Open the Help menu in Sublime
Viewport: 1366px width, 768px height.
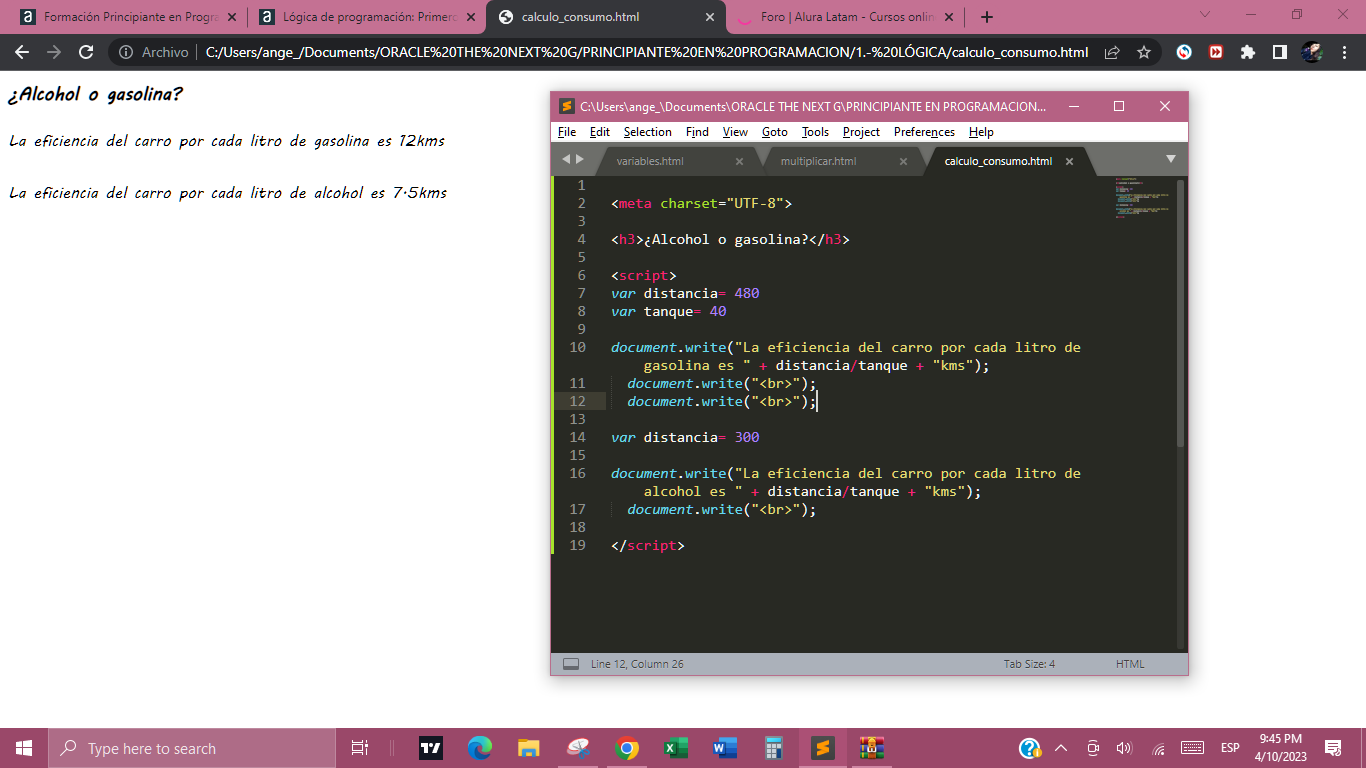pos(981,132)
